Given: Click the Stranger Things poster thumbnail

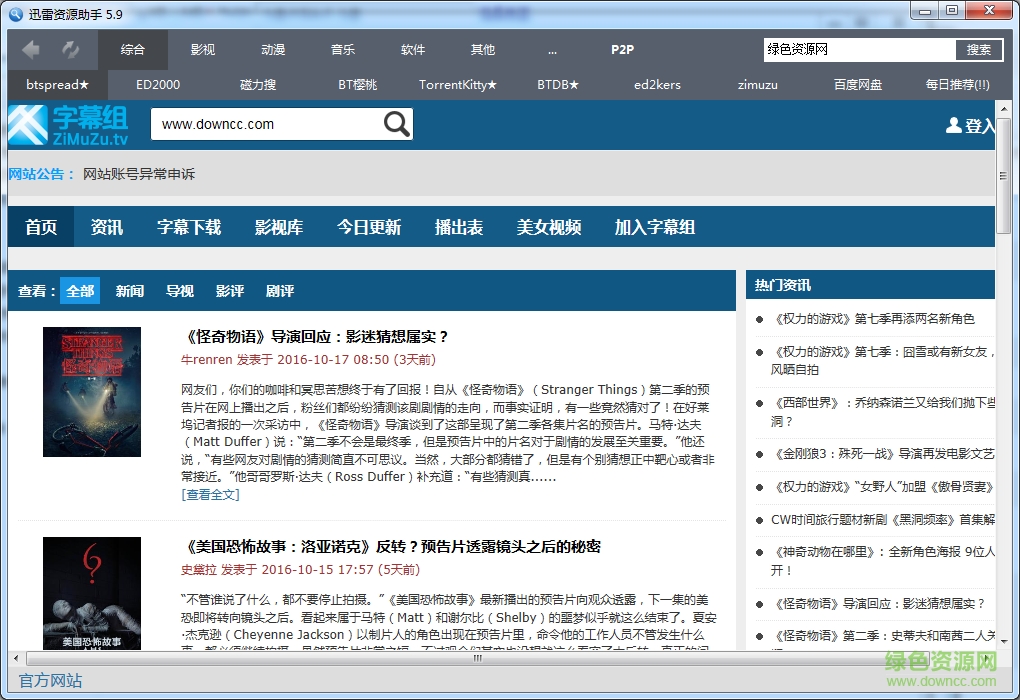Looking at the screenshot, I should 92,392.
